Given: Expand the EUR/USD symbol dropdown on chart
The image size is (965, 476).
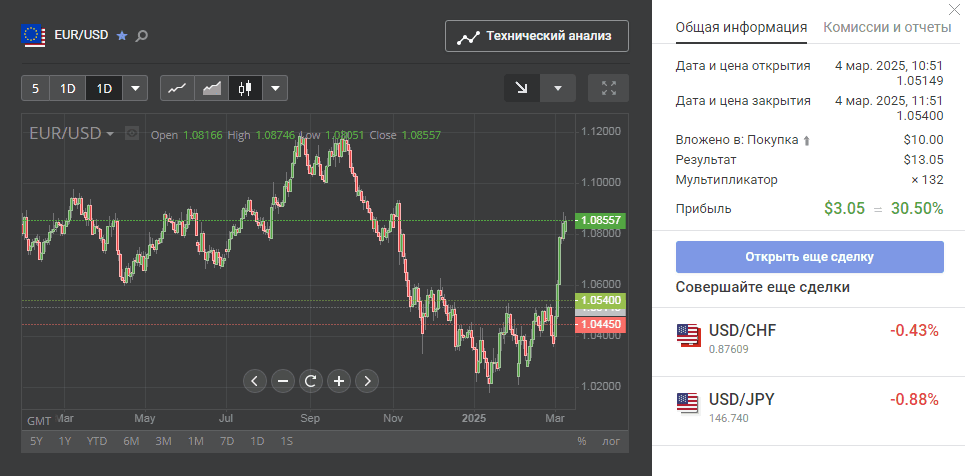Looking at the screenshot, I should click(110, 134).
